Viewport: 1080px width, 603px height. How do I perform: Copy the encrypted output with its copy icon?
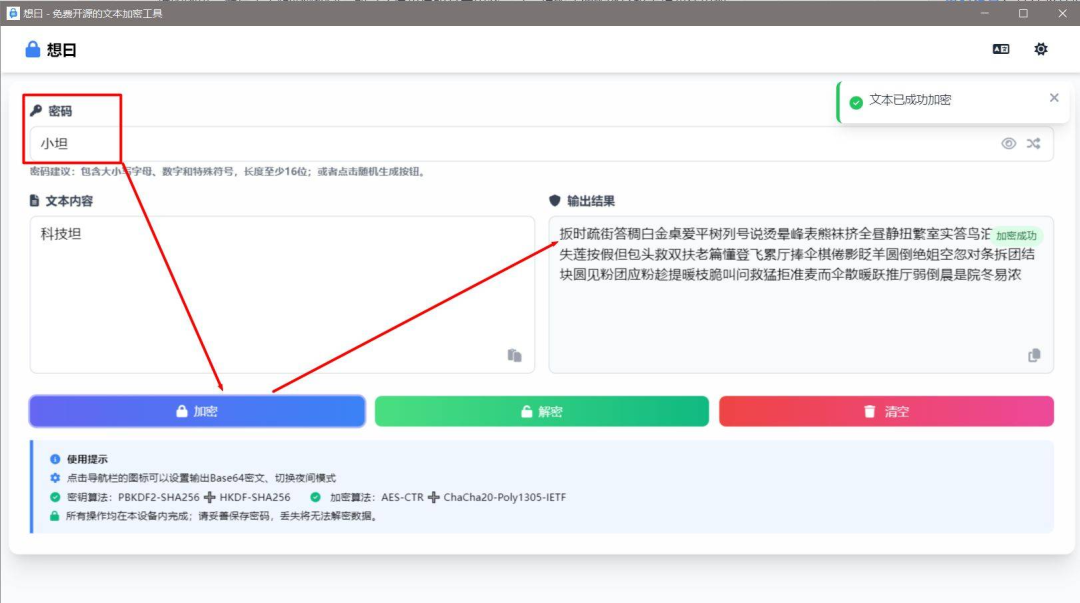1035,355
